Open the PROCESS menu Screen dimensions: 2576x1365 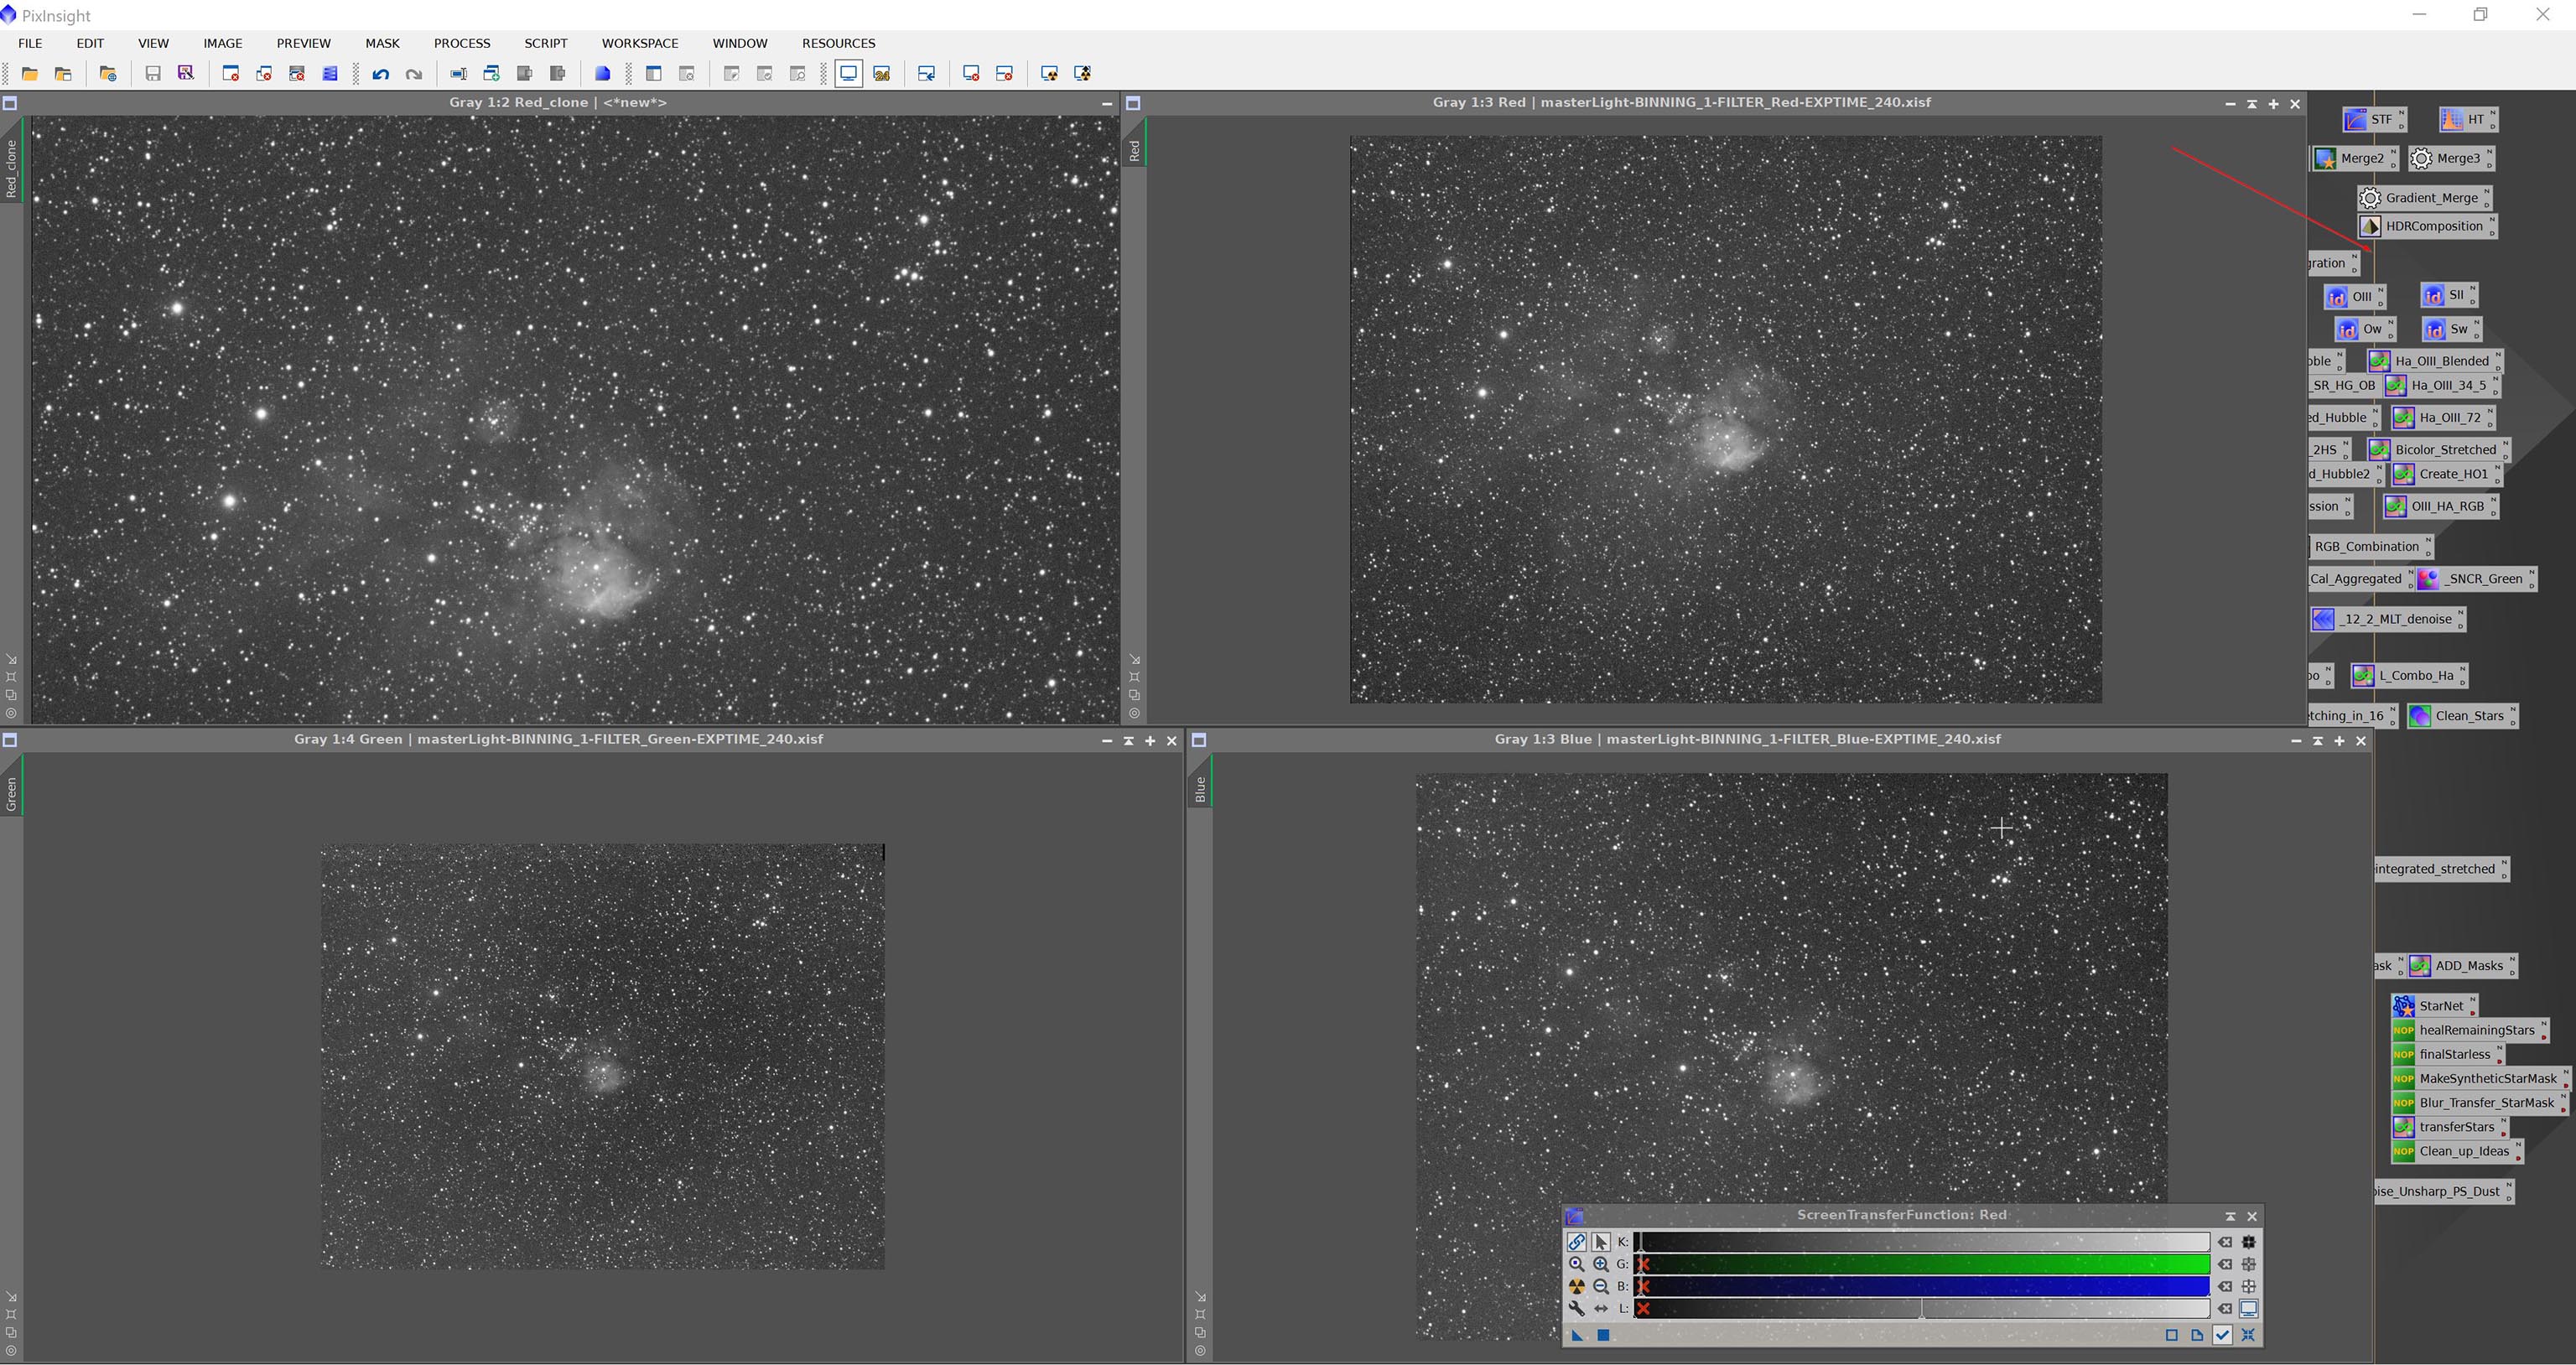tap(462, 43)
